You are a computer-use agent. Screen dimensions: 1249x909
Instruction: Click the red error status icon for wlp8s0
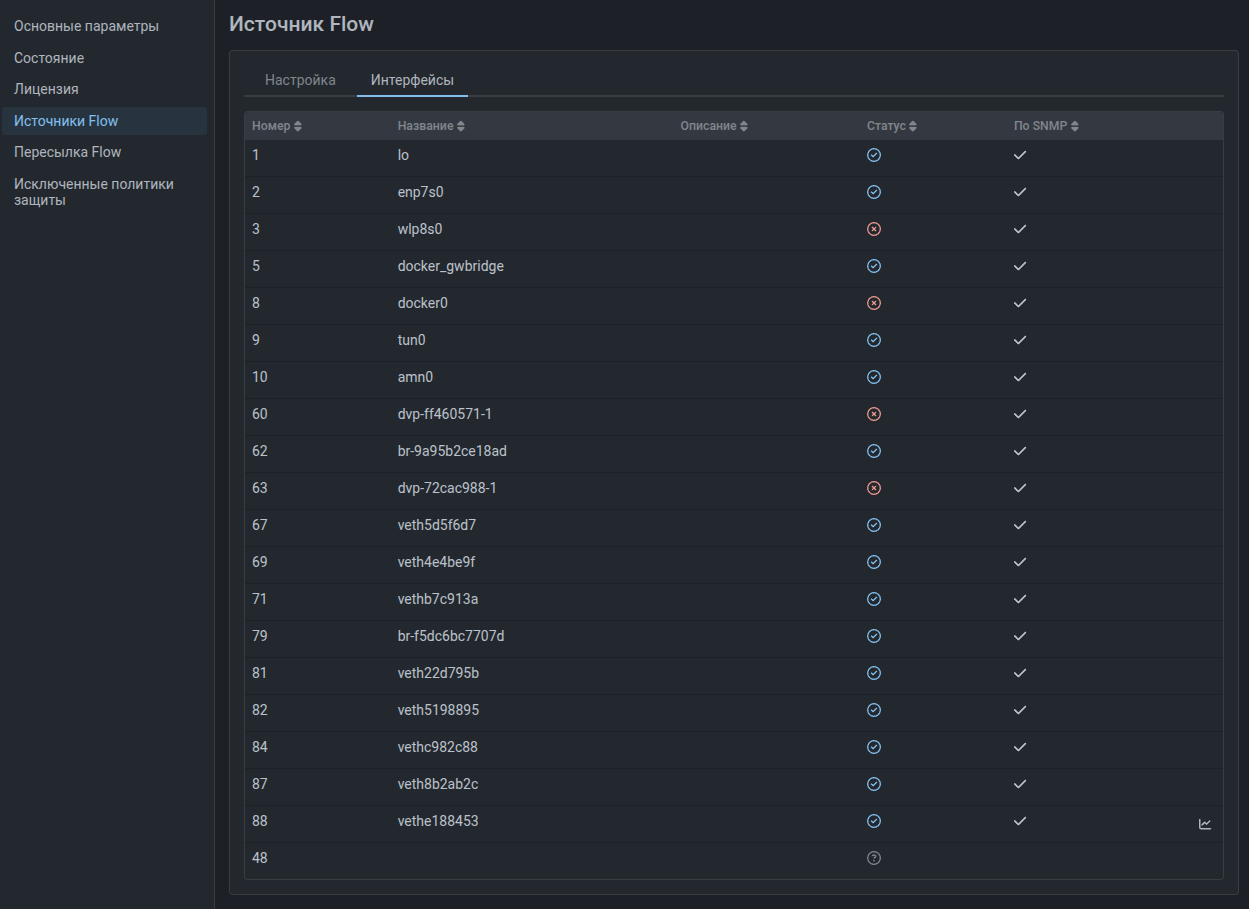click(874, 229)
